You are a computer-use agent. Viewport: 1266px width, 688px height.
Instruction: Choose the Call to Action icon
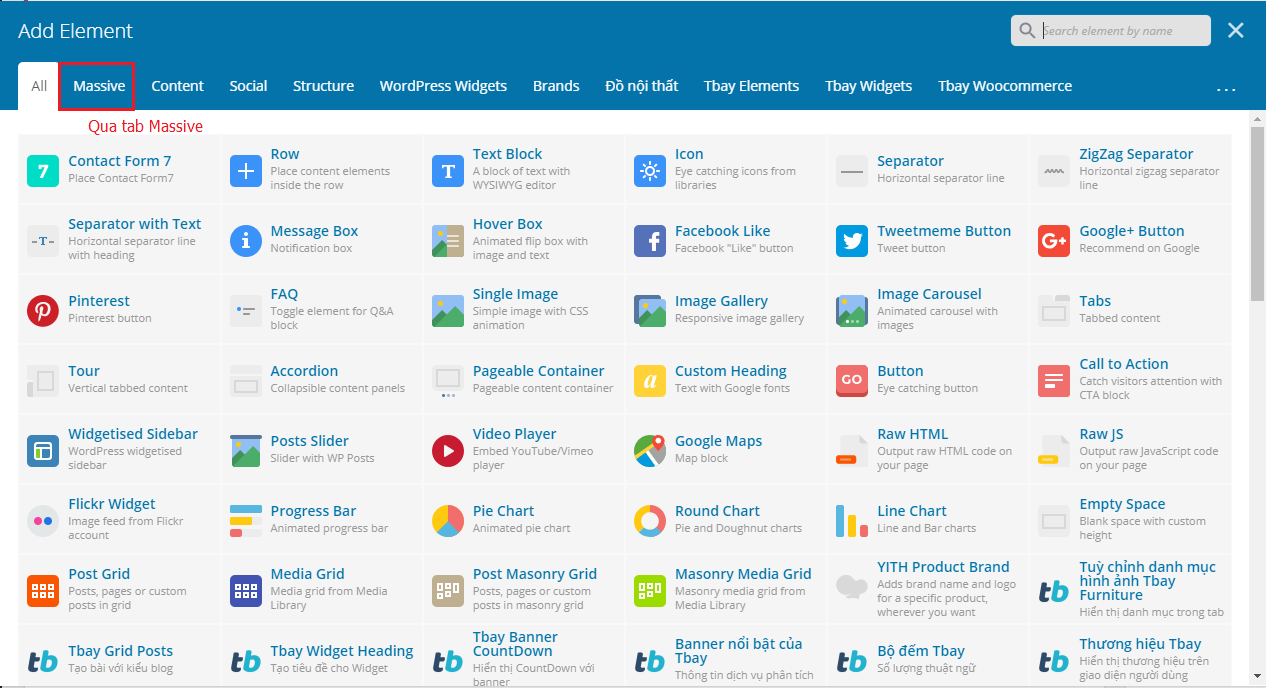(1054, 381)
